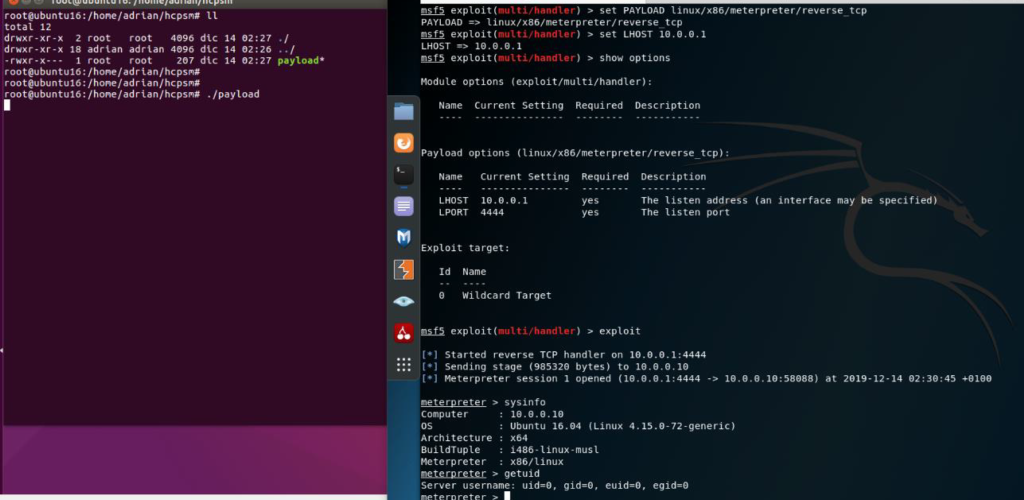1024x500 pixels.
Task: Open Burp Suite from the dock
Action: (x=404, y=270)
